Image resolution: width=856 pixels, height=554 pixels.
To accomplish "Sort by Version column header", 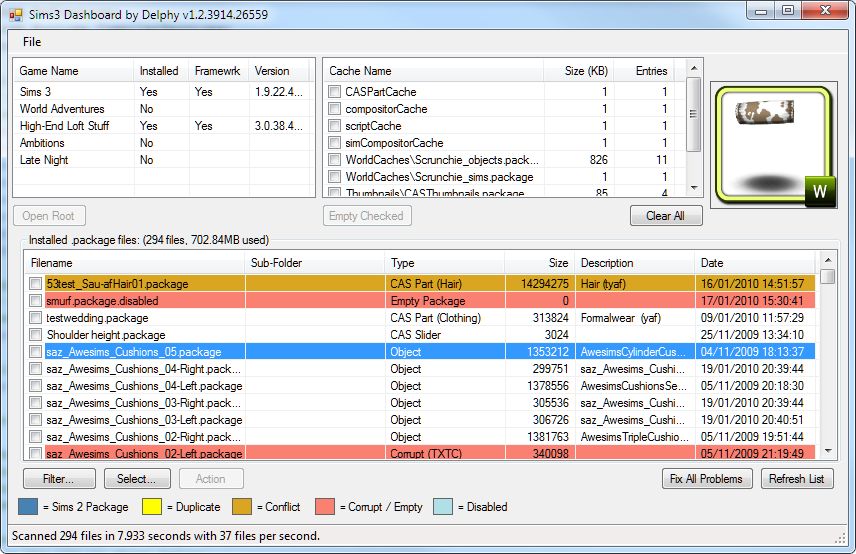I will point(279,71).
